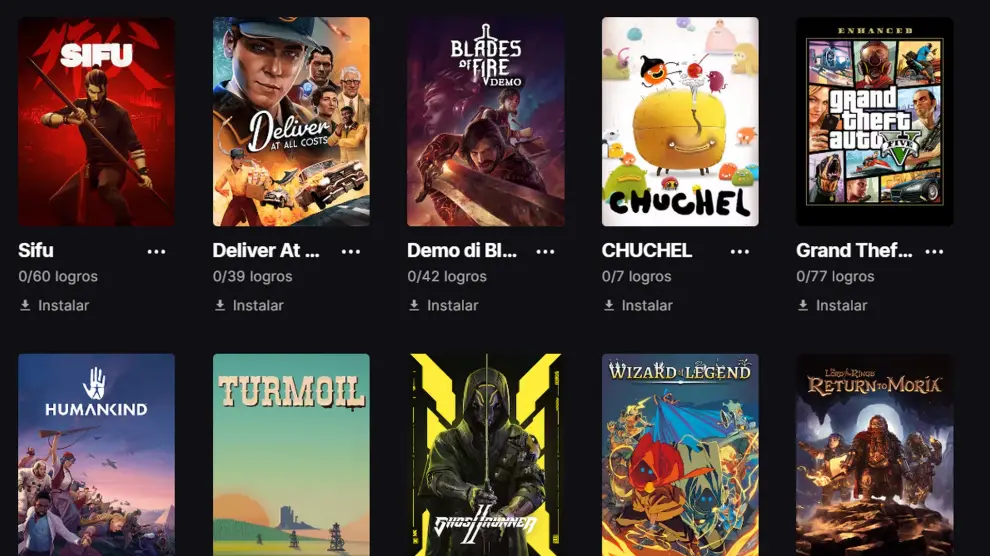The image size is (990, 556).
Task: Open the three-dot menu for Sifu
Action: pos(156,251)
